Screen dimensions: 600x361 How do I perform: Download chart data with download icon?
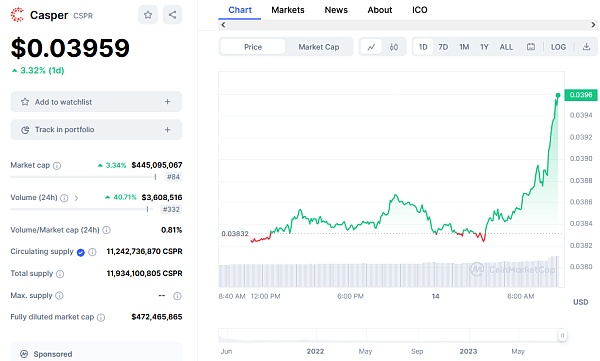[586, 47]
